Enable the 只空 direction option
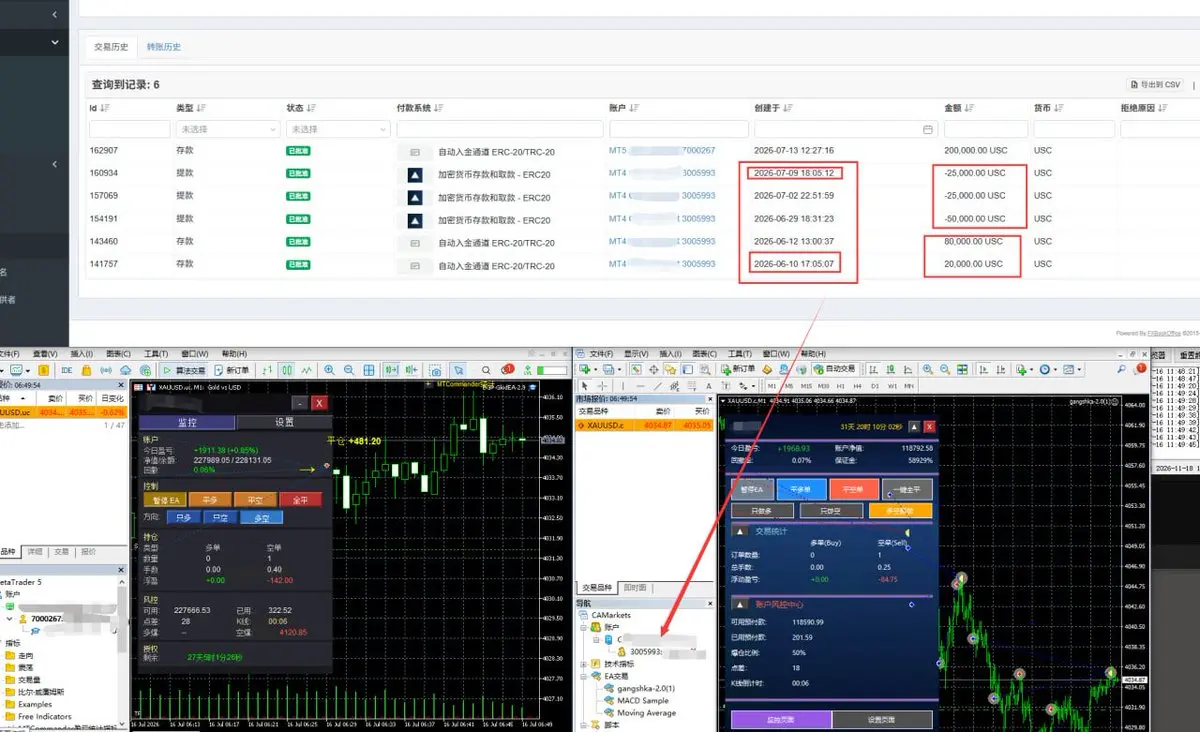The height and width of the screenshot is (732, 1200). click(x=219, y=517)
